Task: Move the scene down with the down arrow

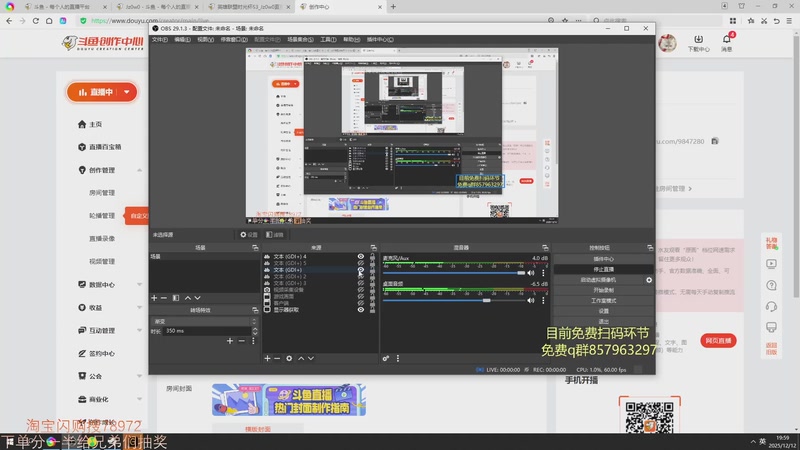Action: pyautogui.click(x=197, y=298)
